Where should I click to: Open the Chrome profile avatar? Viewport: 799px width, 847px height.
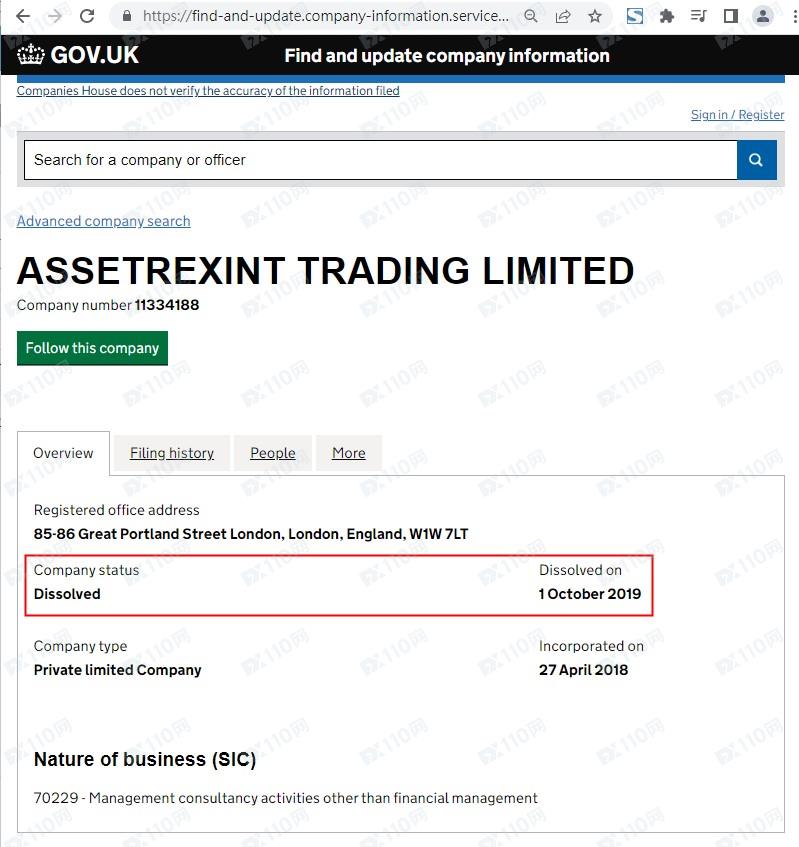pyautogui.click(x=763, y=16)
